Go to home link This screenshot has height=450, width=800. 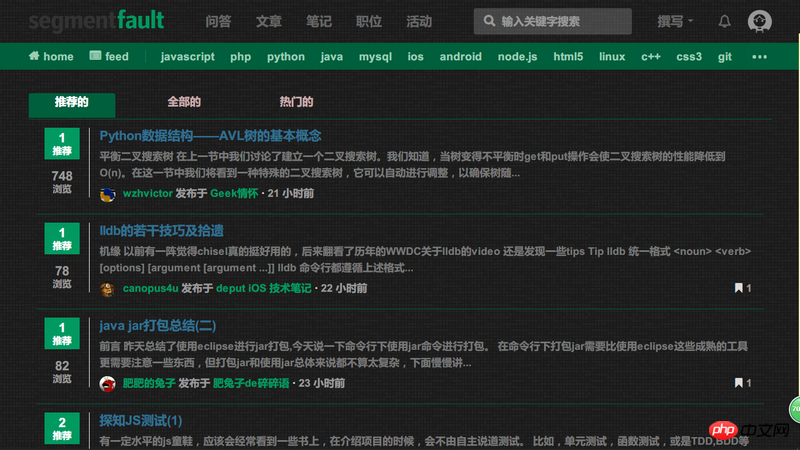tap(51, 56)
